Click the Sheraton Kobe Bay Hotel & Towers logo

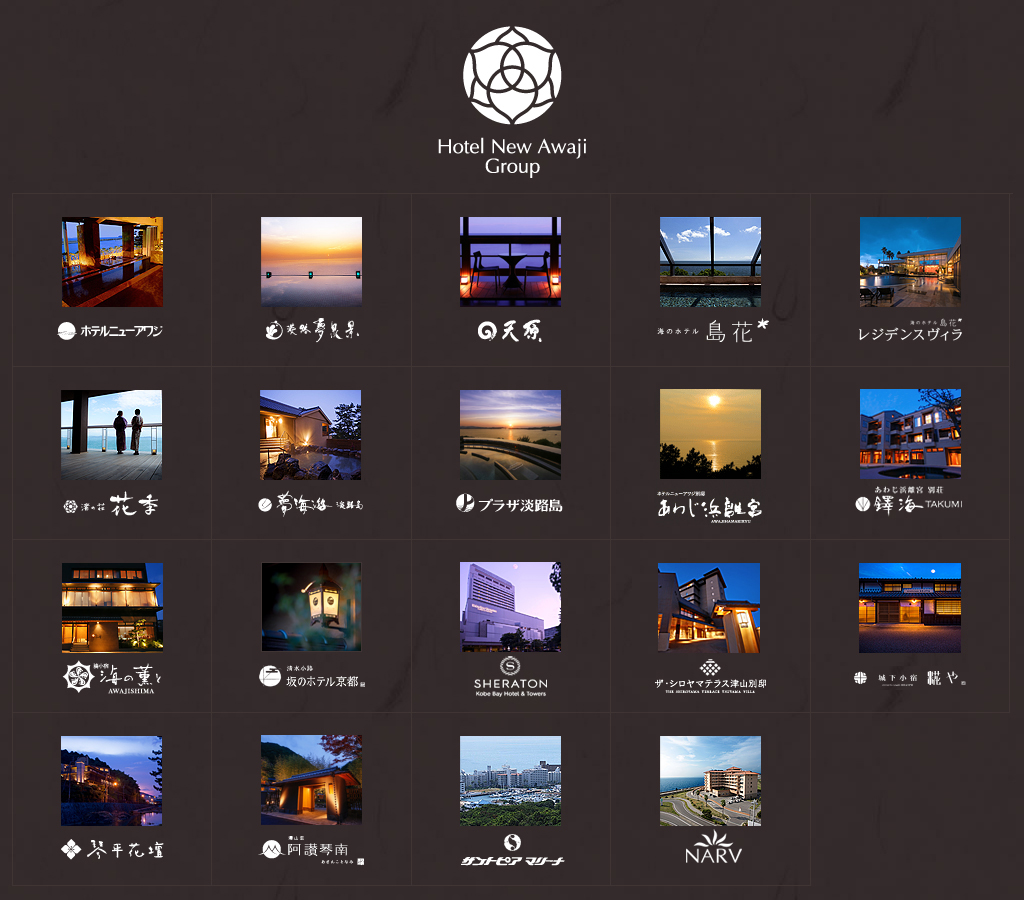point(511,677)
